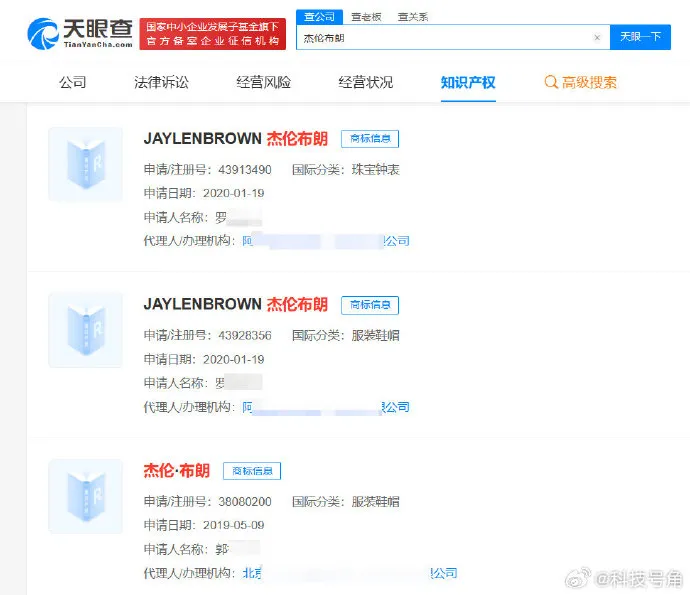Select registration number 43913490

click(x=245, y=170)
